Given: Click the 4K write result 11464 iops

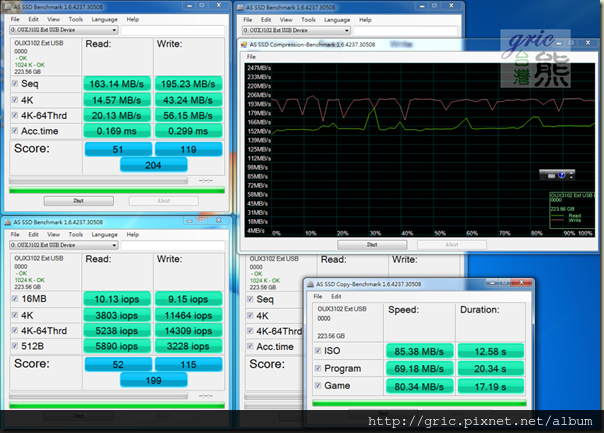Looking at the screenshot, I should 188,316.
